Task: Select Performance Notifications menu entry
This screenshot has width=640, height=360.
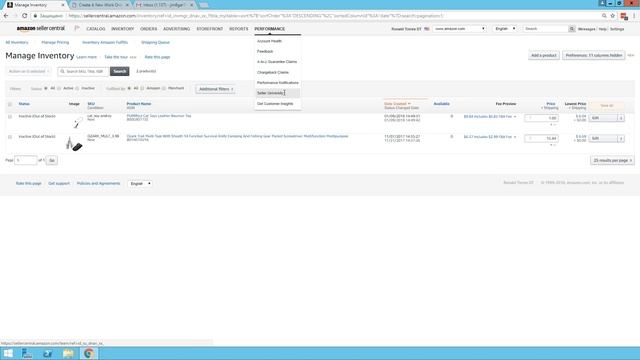Action: [278, 83]
